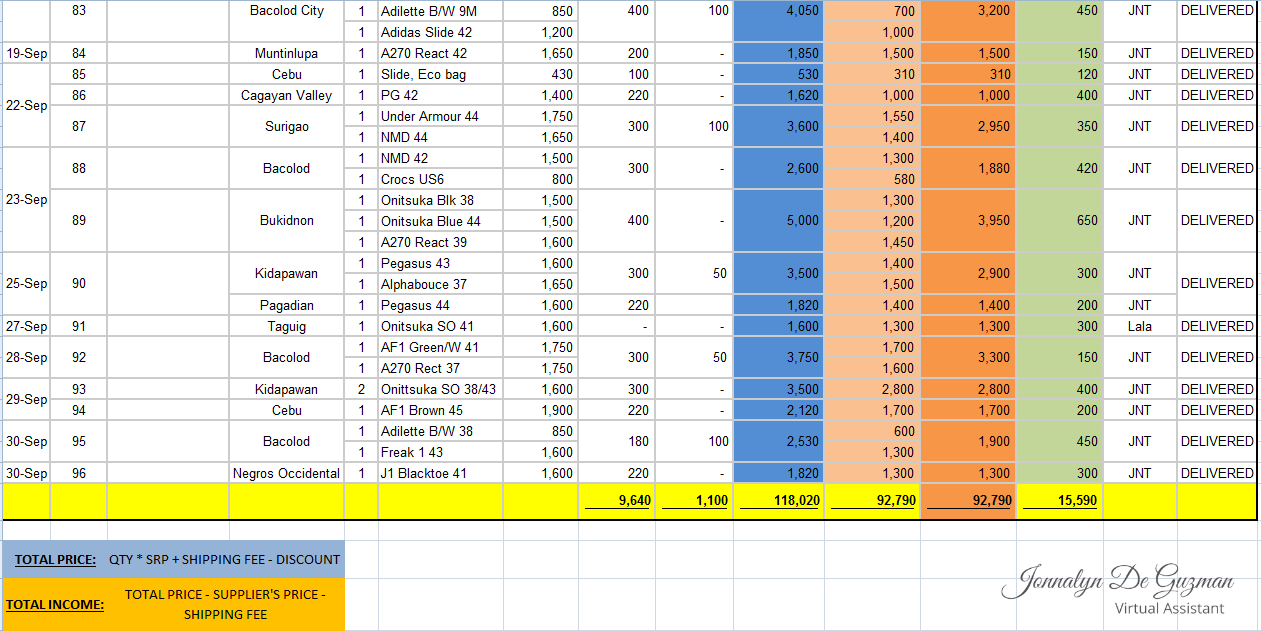Select the 'Adidas Slide 42' cell
This screenshot has width=1261, height=631.
tap(440, 32)
